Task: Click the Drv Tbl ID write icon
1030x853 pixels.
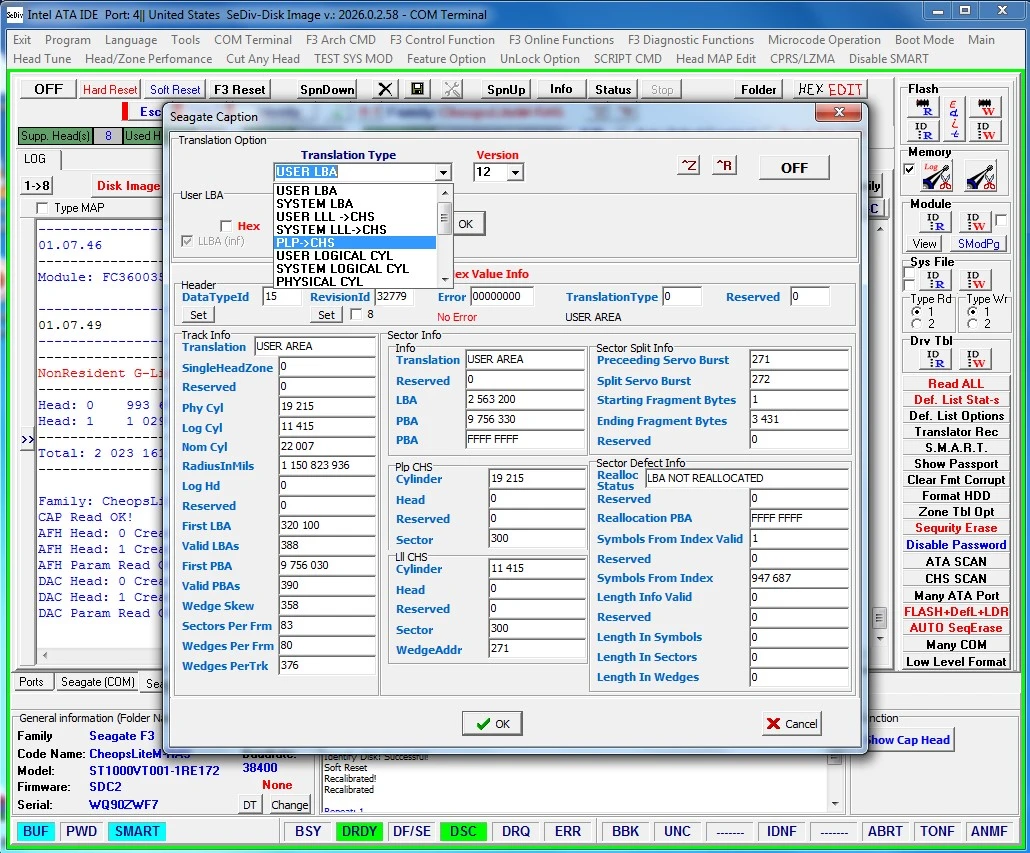Action: pos(975,359)
